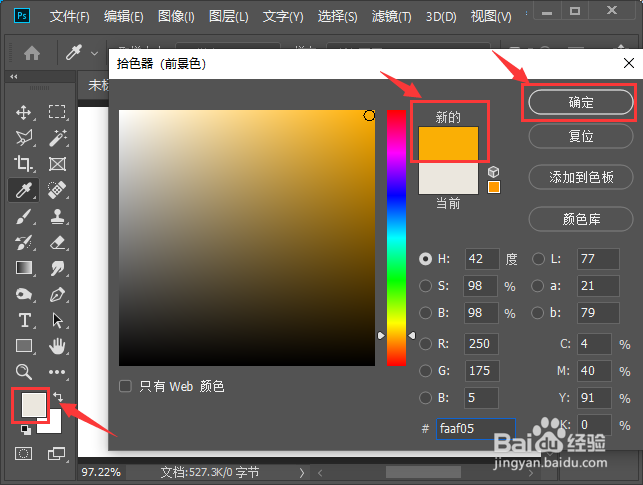
Task: Select the Lab a radio button
Action: [x=538, y=286]
